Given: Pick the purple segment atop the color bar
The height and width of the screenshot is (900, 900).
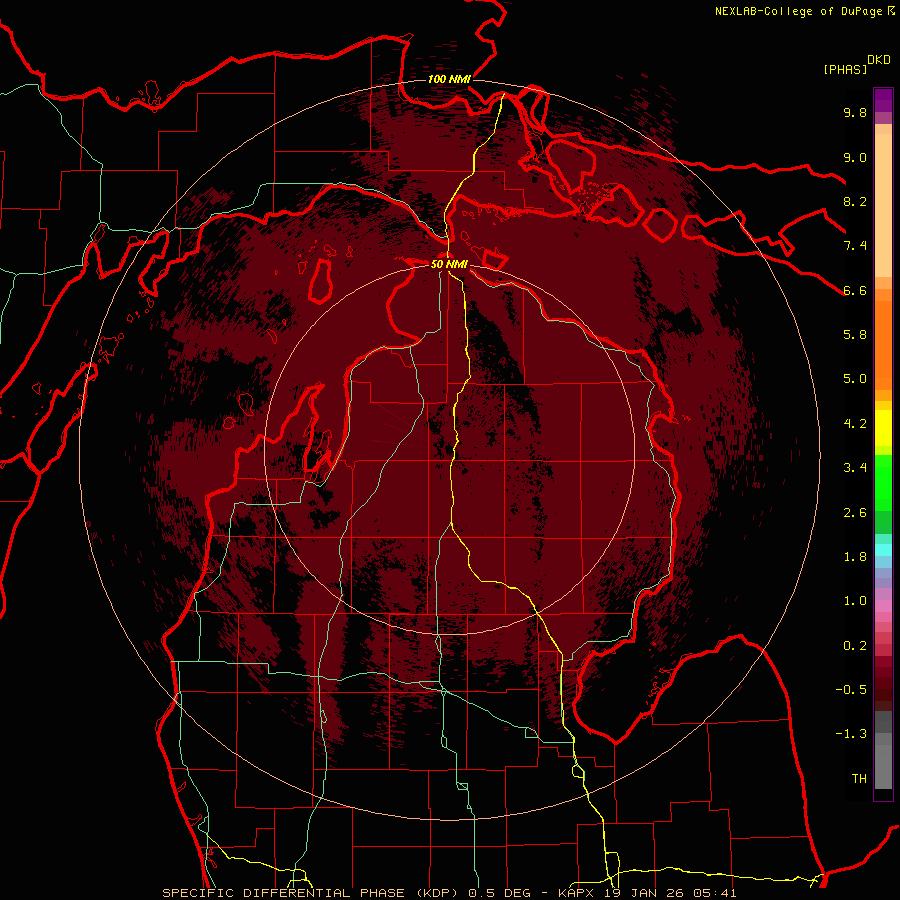Looking at the screenshot, I should pyautogui.click(x=883, y=100).
